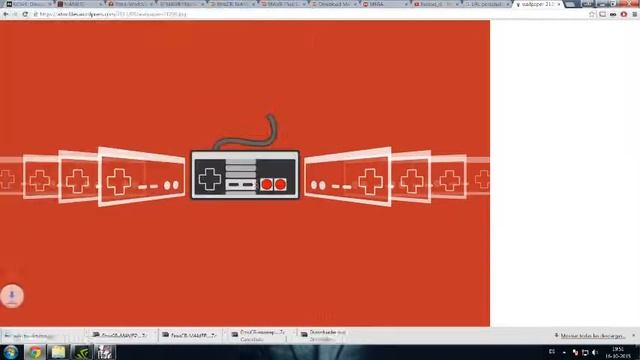The height and width of the screenshot is (360, 640).
Task: Click the ES language indicator
Action: tap(552, 351)
